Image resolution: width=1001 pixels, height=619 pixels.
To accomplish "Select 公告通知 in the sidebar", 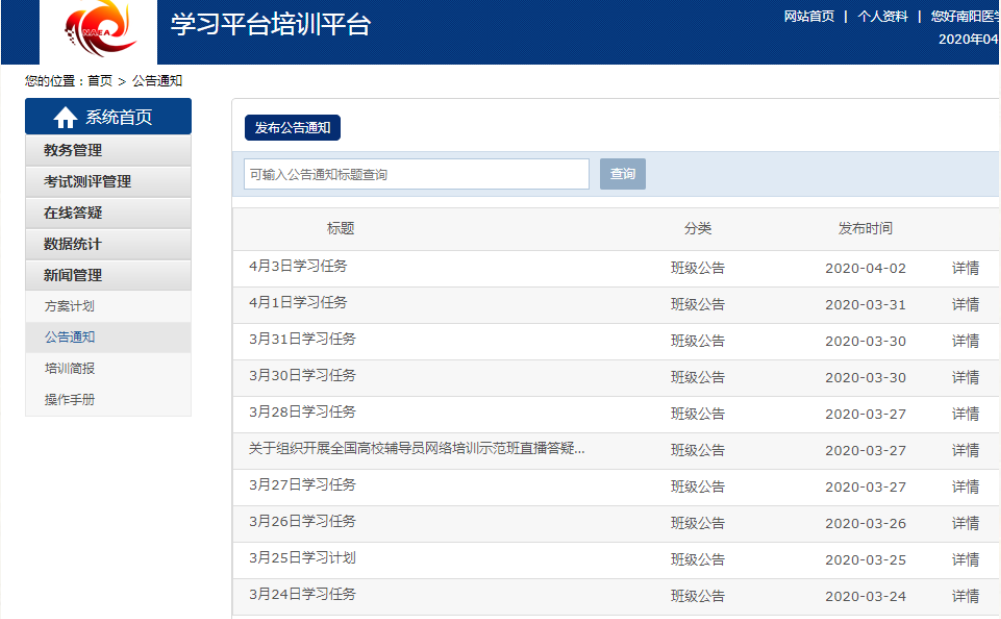I will coord(69,337).
